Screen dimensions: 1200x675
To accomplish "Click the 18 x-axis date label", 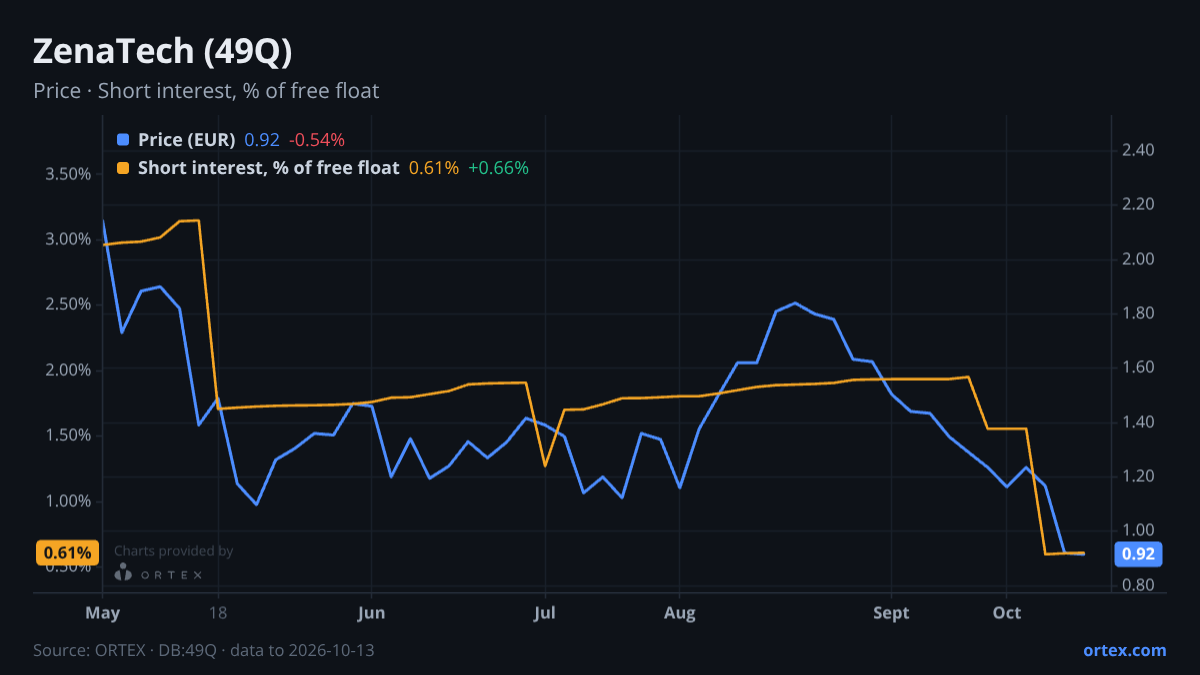I will coord(218,613).
